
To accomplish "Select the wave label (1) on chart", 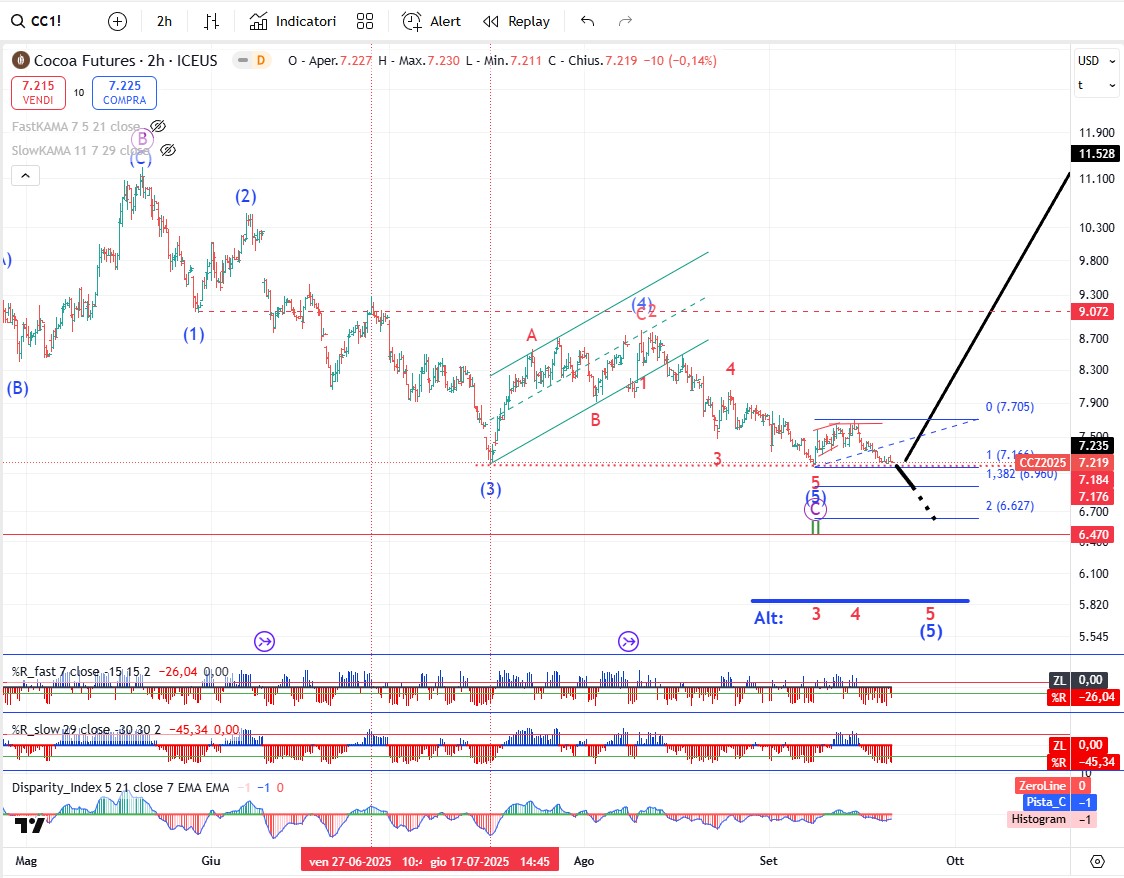I will pyautogui.click(x=194, y=334).
